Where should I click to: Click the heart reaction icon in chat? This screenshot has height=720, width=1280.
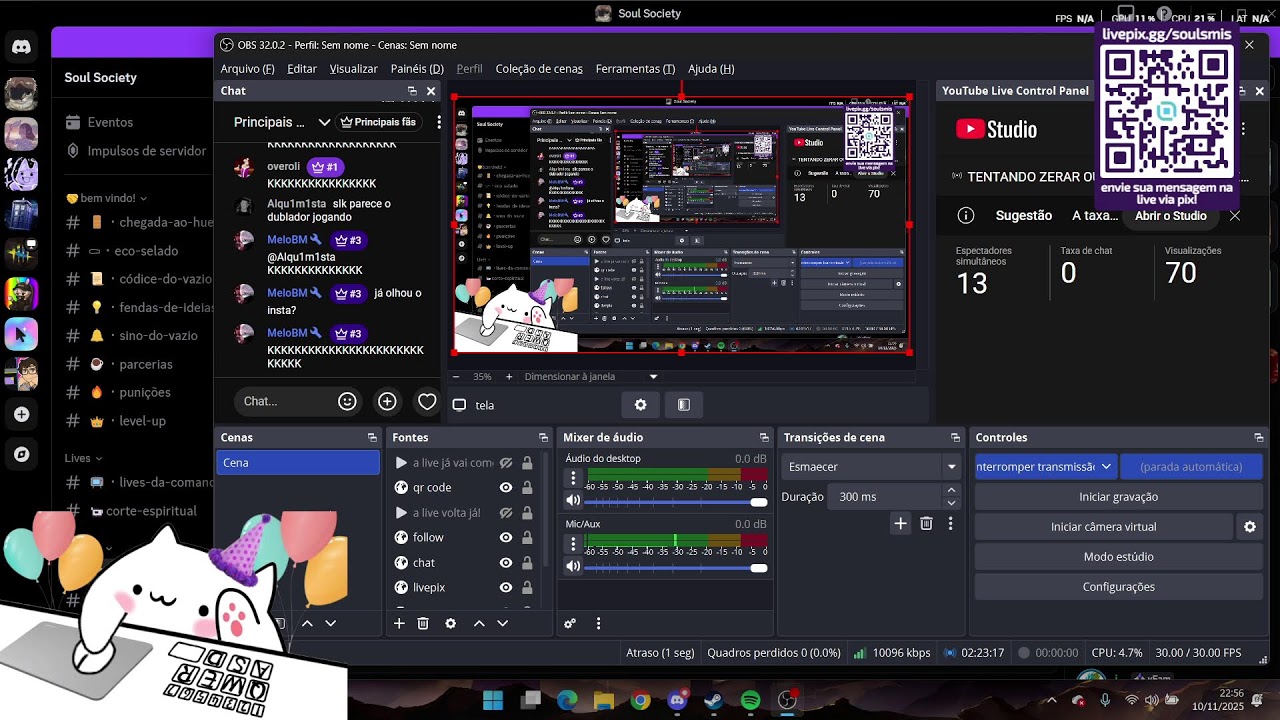tap(427, 401)
